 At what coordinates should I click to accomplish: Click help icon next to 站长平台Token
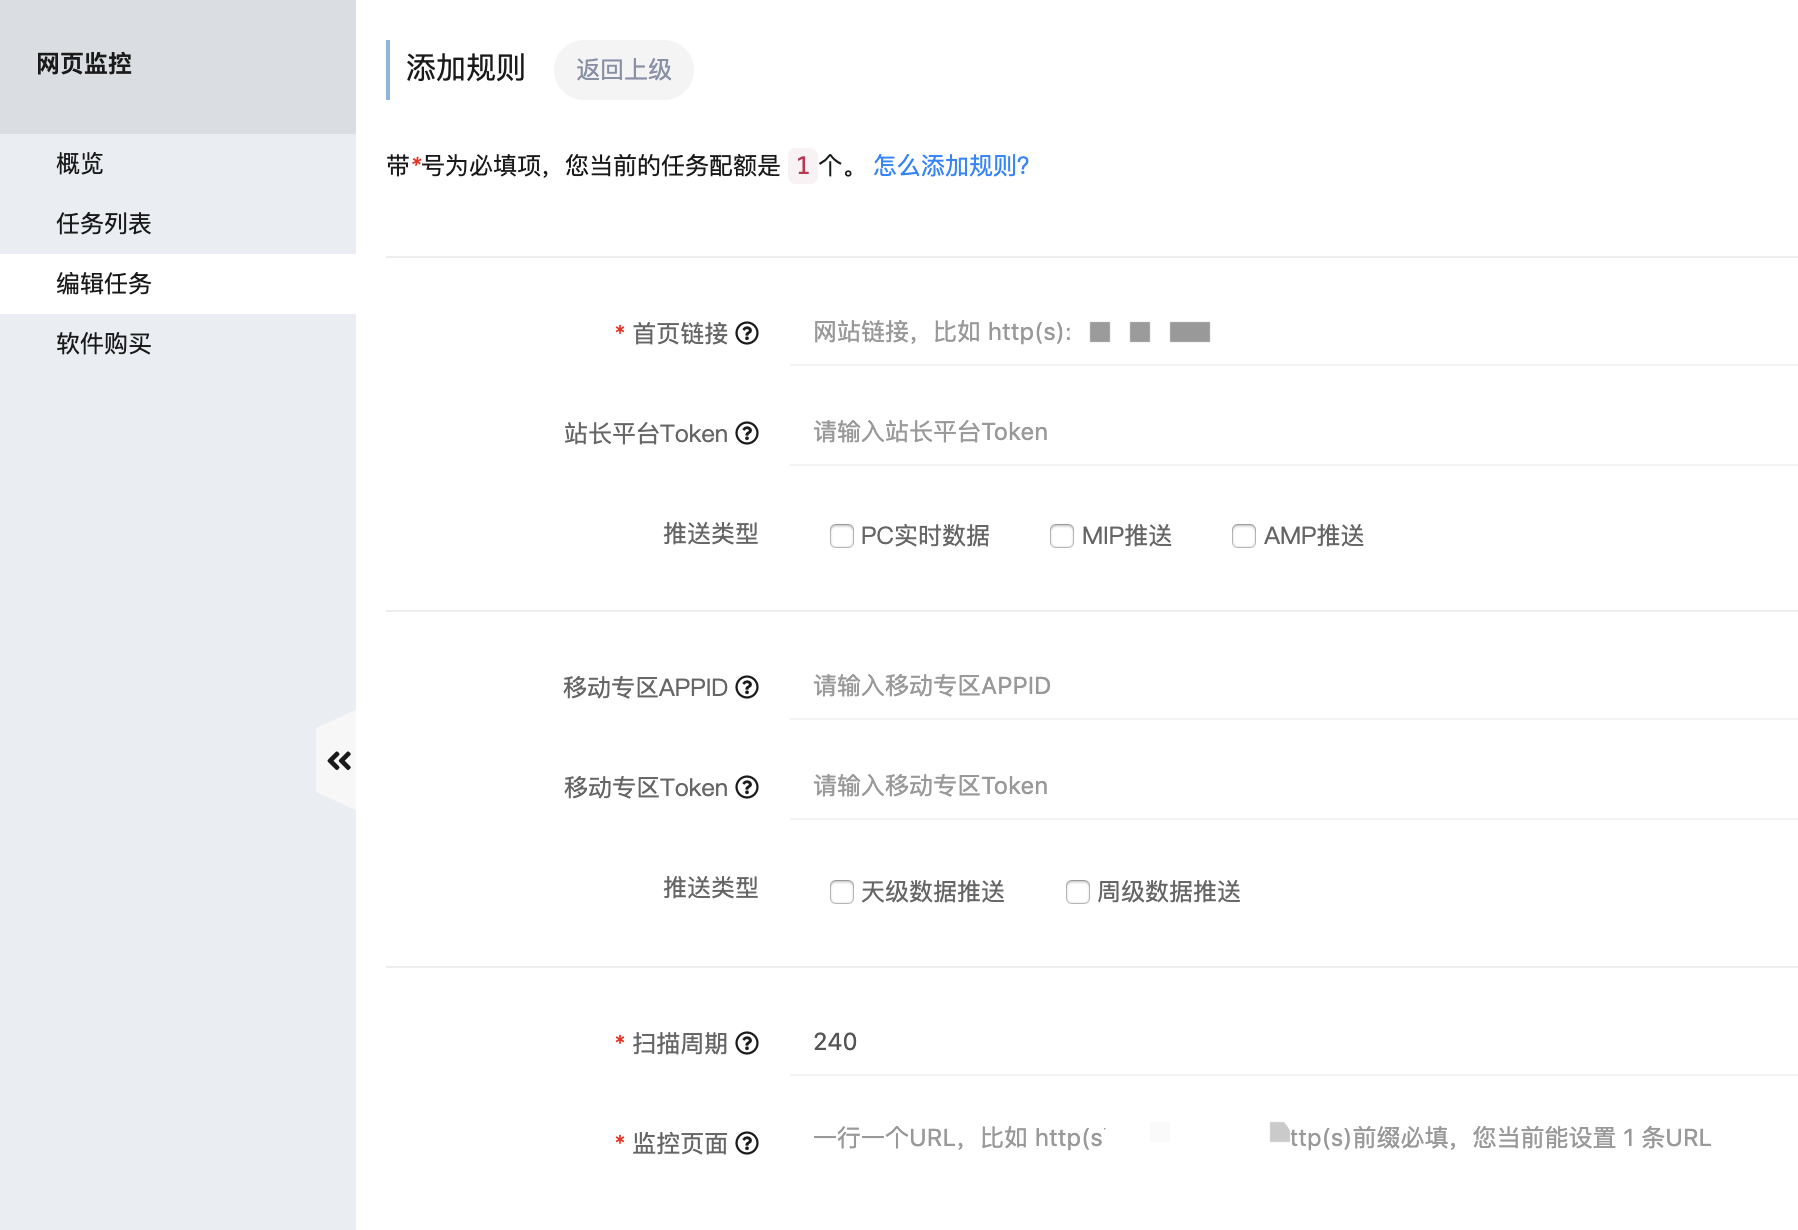click(747, 433)
